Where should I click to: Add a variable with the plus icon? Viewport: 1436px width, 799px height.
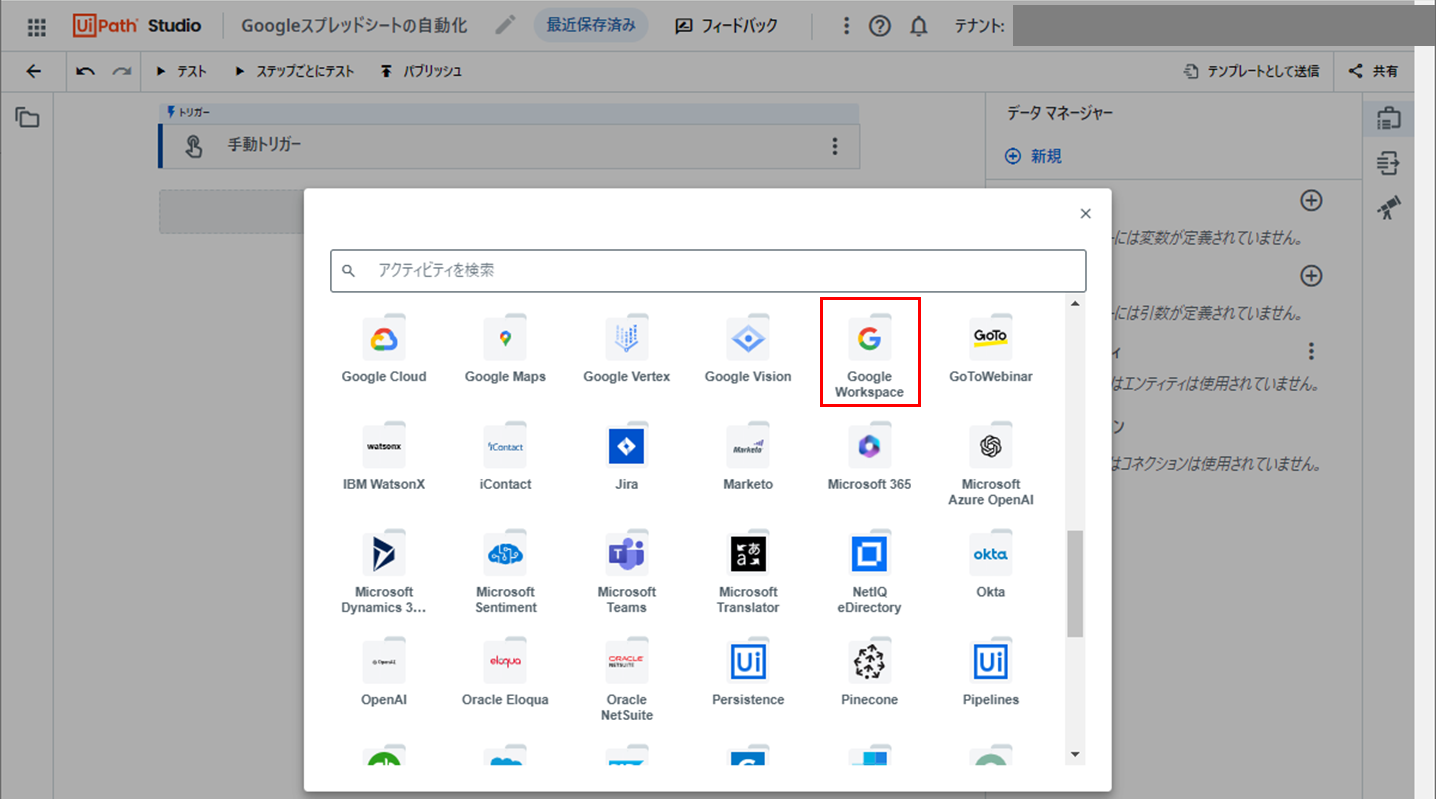pyautogui.click(x=1311, y=200)
